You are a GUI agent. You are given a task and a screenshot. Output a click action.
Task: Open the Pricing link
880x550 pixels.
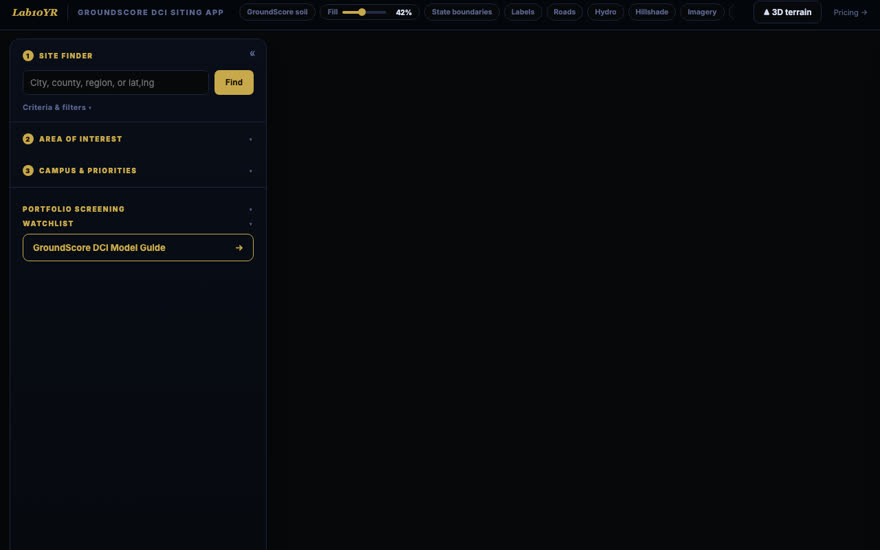pyautogui.click(x=850, y=12)
